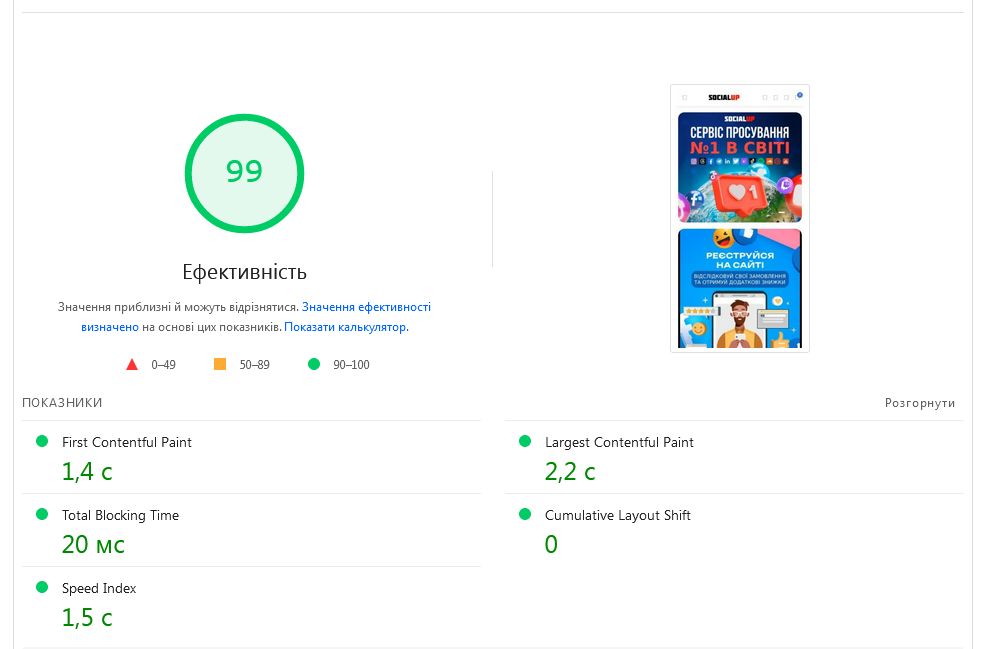This screenshot has height=649, width=987.
Task: Open the Значення ефективності визначено link
Action: (x=366, y=307)
